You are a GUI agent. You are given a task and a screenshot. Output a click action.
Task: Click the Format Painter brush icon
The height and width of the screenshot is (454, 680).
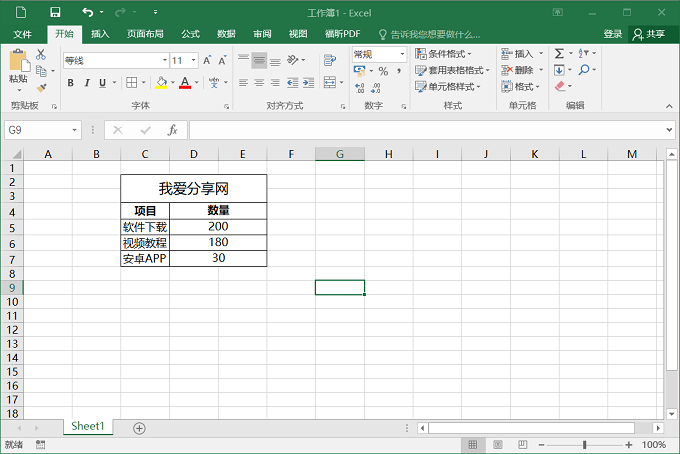click(x=41, y=87)
